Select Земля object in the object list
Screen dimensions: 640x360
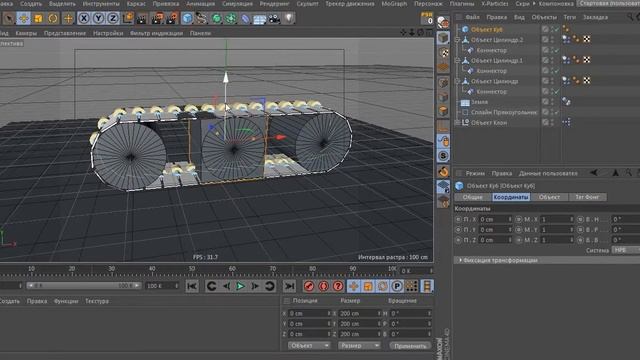tap(479, 102)
